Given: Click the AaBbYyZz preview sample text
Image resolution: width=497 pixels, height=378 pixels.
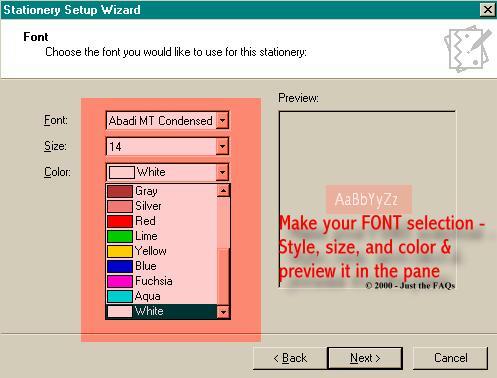Looking at the screenshot, I should point(366,200).
